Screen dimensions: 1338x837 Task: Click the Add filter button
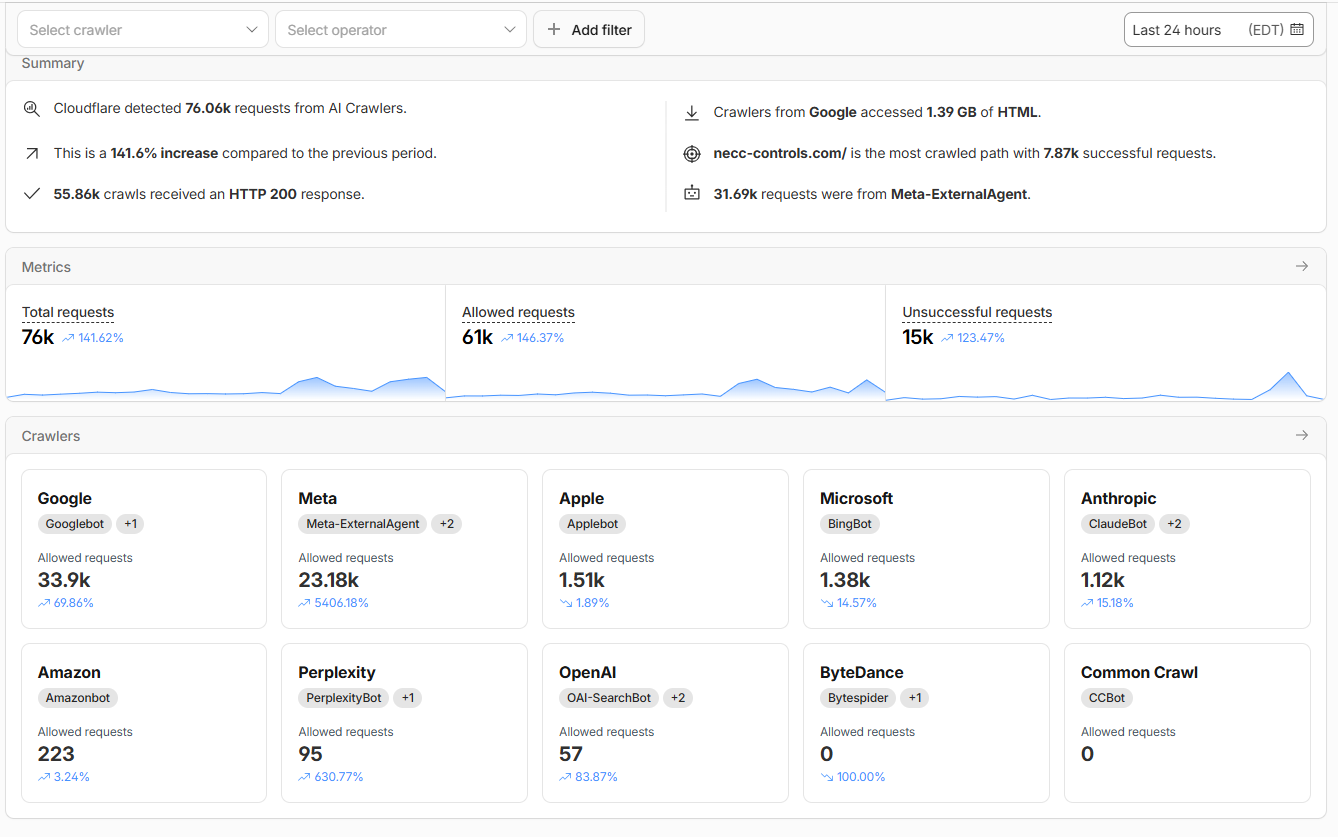[x=589, y=30]
